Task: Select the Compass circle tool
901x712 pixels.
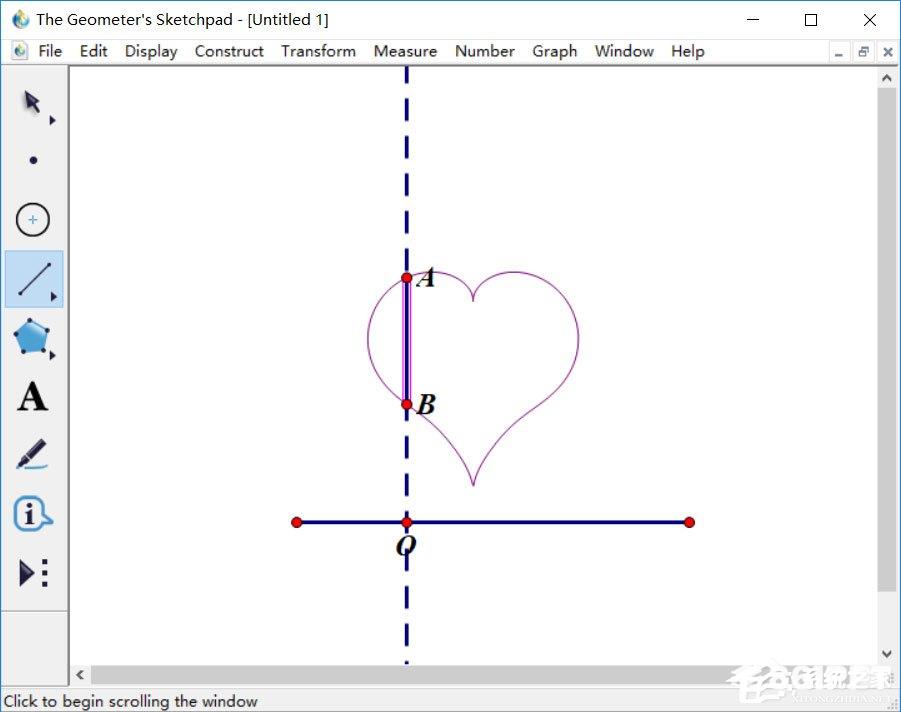Action: [x=33, y=220]
